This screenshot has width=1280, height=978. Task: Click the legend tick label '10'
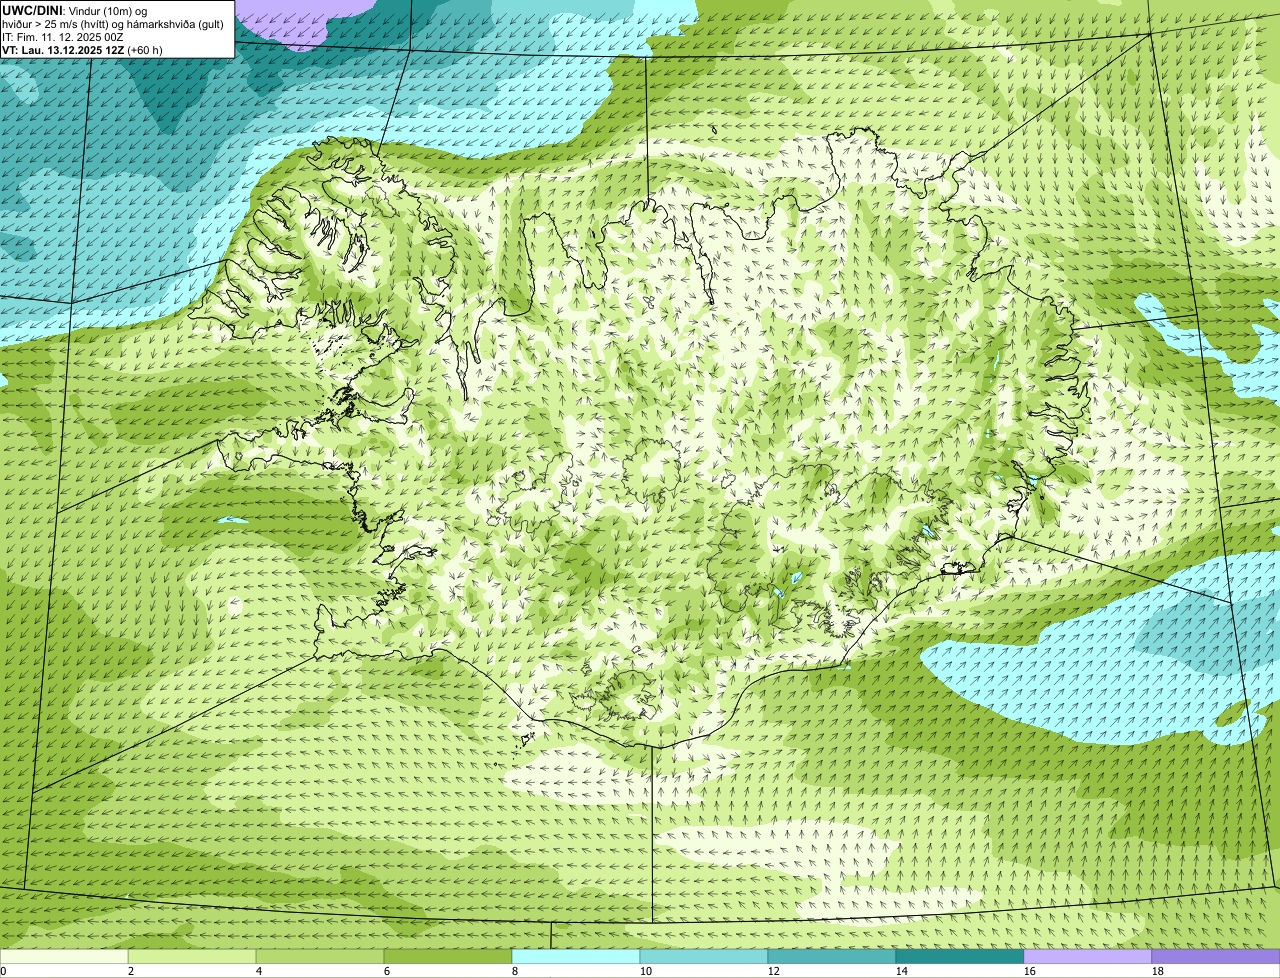coord(646,971)
